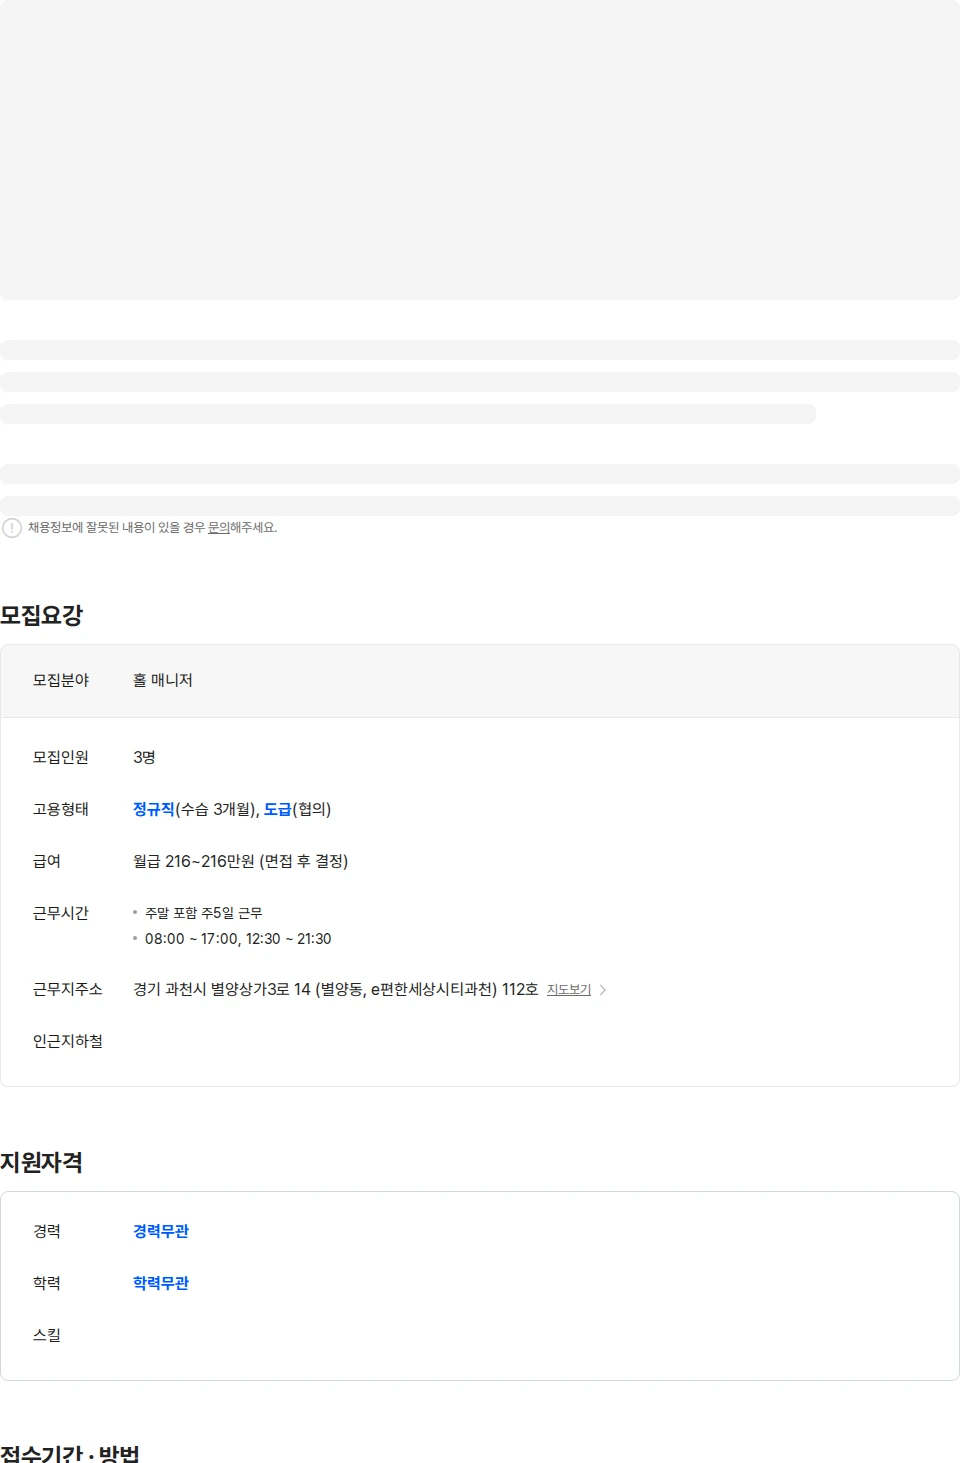Select the 홈 매니저 text

[x=163, y=680]
